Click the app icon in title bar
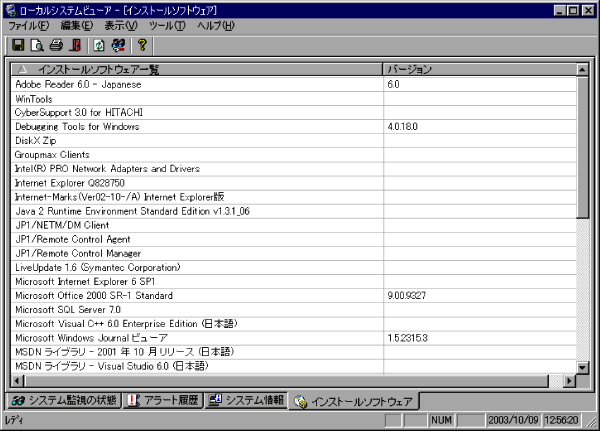Viewport: 600px width, 431px height. (11, 10)
